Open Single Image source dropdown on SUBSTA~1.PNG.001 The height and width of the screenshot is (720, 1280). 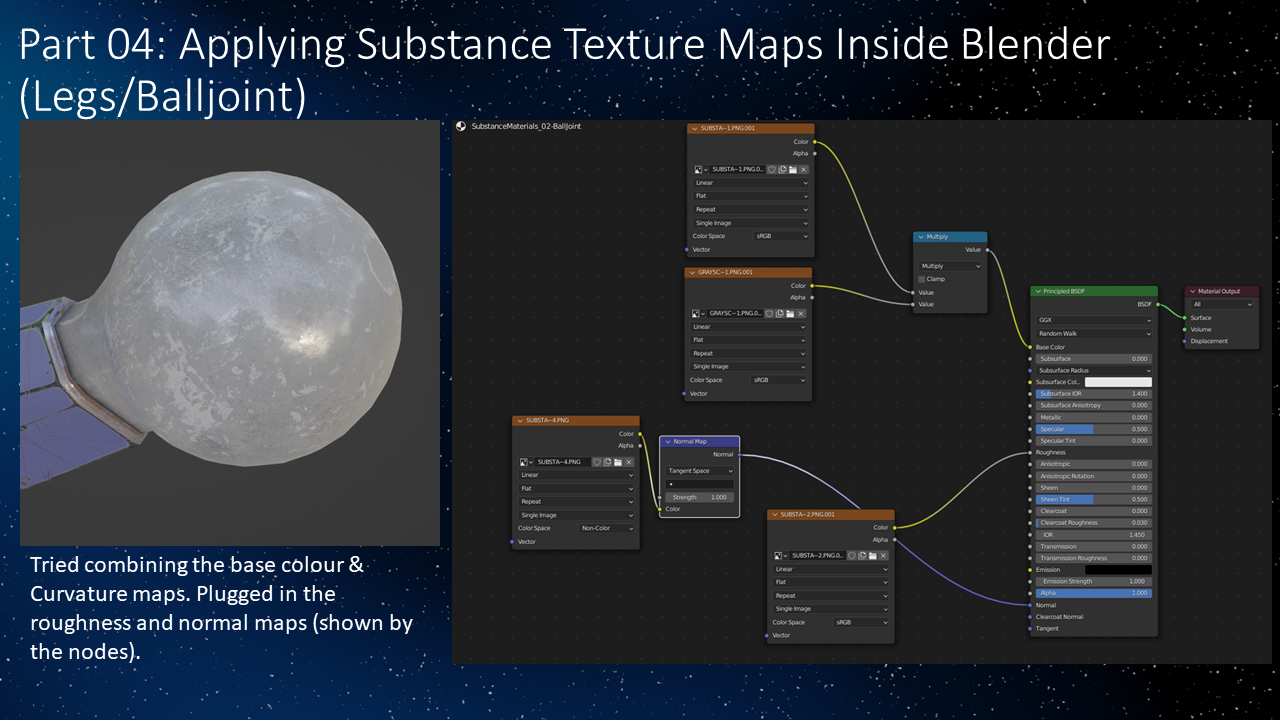coord(751,223)
